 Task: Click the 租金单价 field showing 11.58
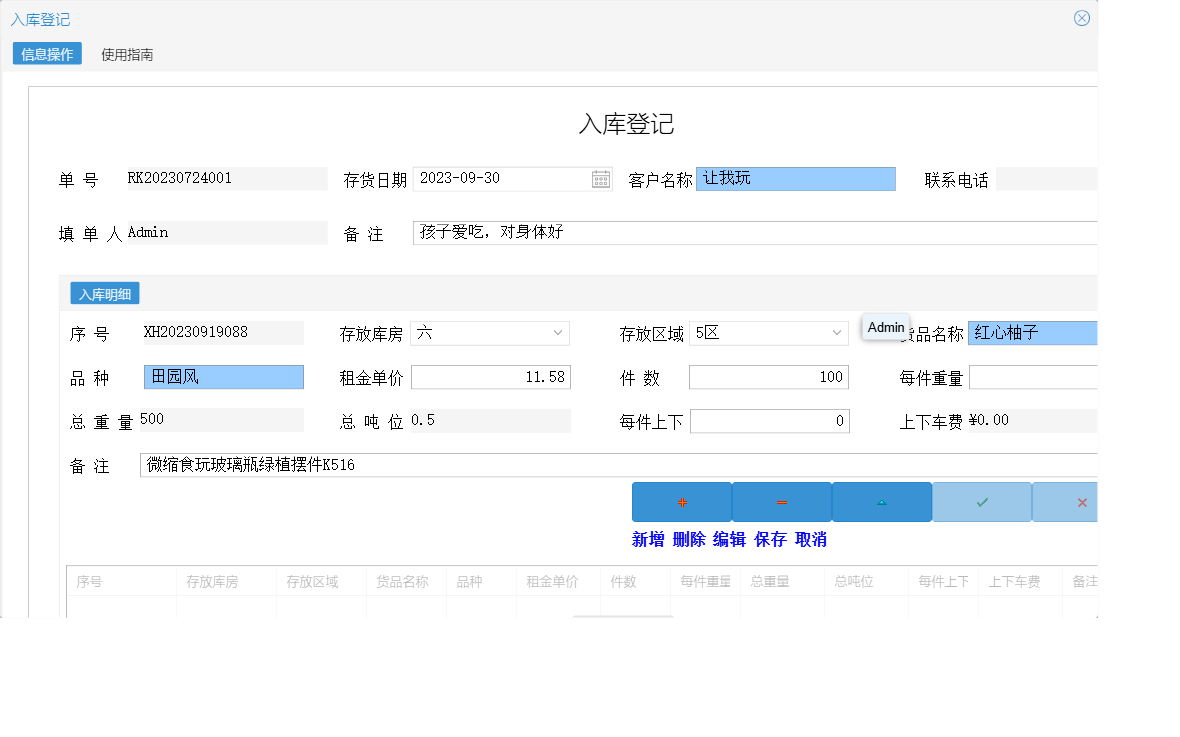click(x=490, y=377)
